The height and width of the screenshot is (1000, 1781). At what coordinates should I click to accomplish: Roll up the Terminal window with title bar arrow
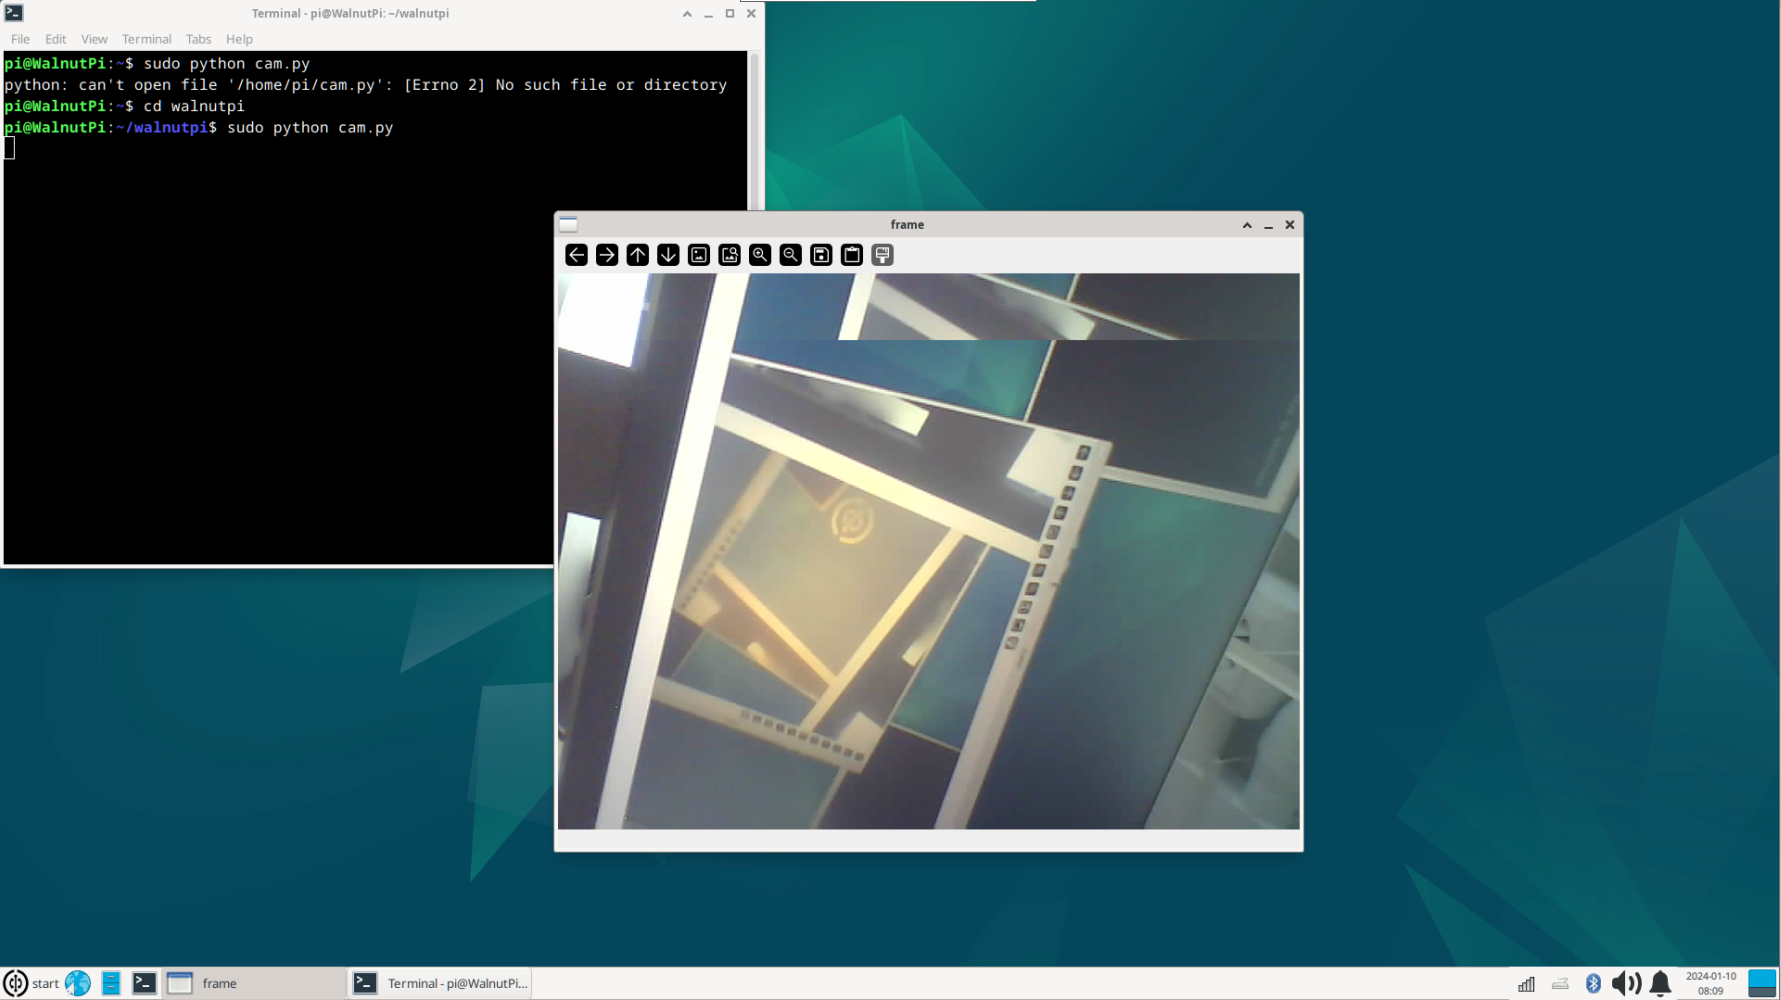click(687, 13)
